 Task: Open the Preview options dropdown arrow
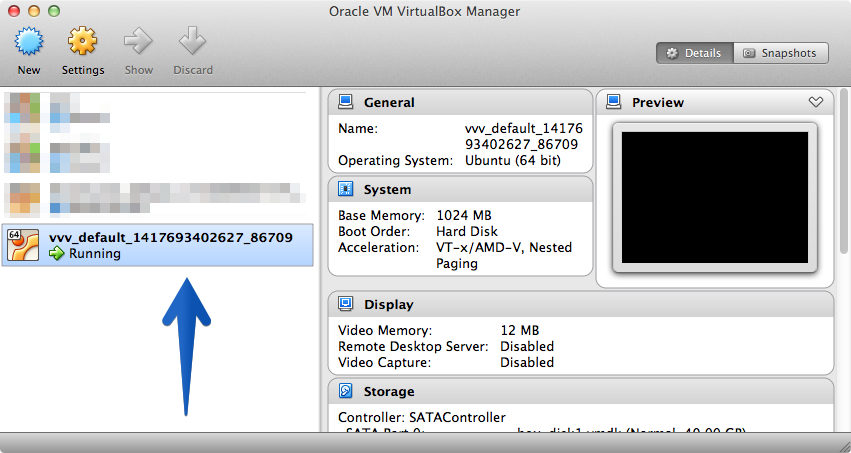pyautogui.click(x=816, y=102)
